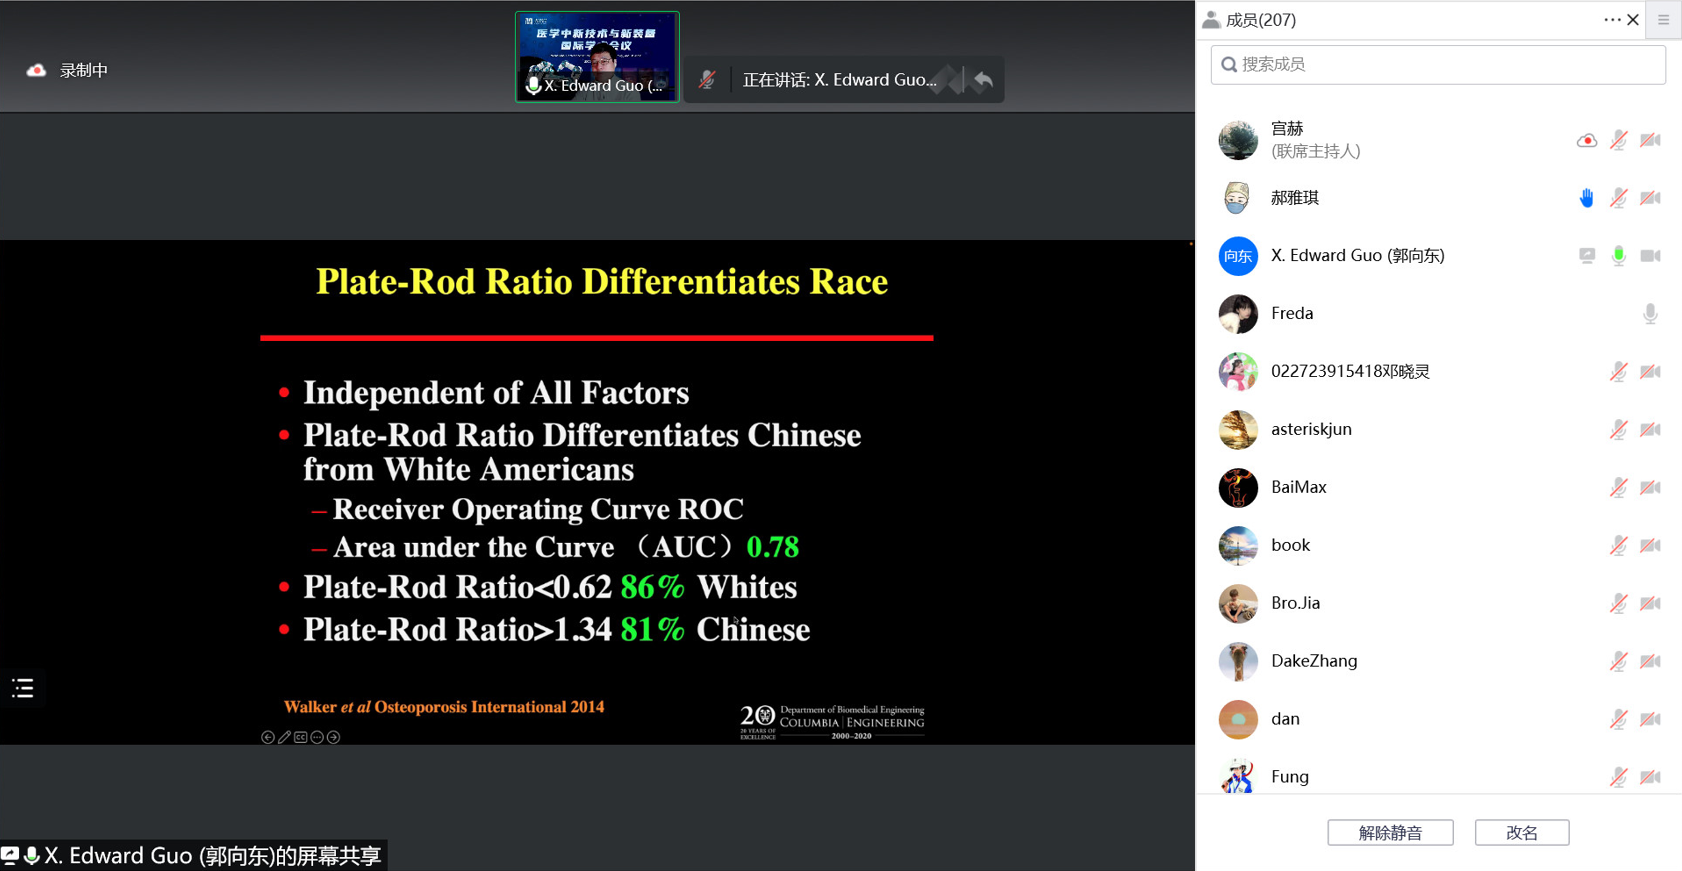The image size is (1682, 871).
Task: Click the search members (搜索成员) field
Action: tap(1438, 65)
